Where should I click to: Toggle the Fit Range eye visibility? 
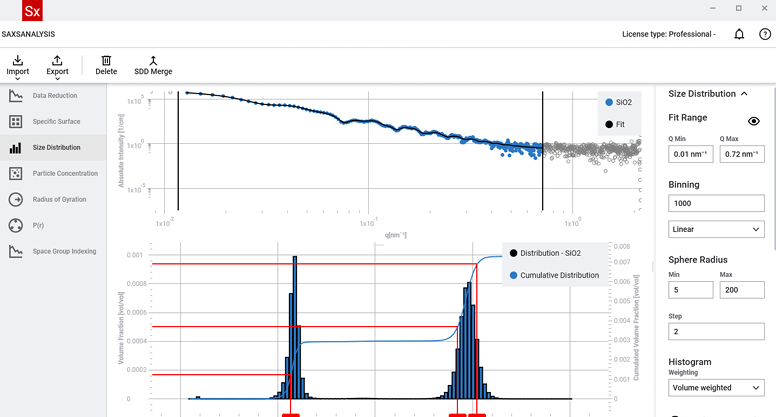coord(755,120)
